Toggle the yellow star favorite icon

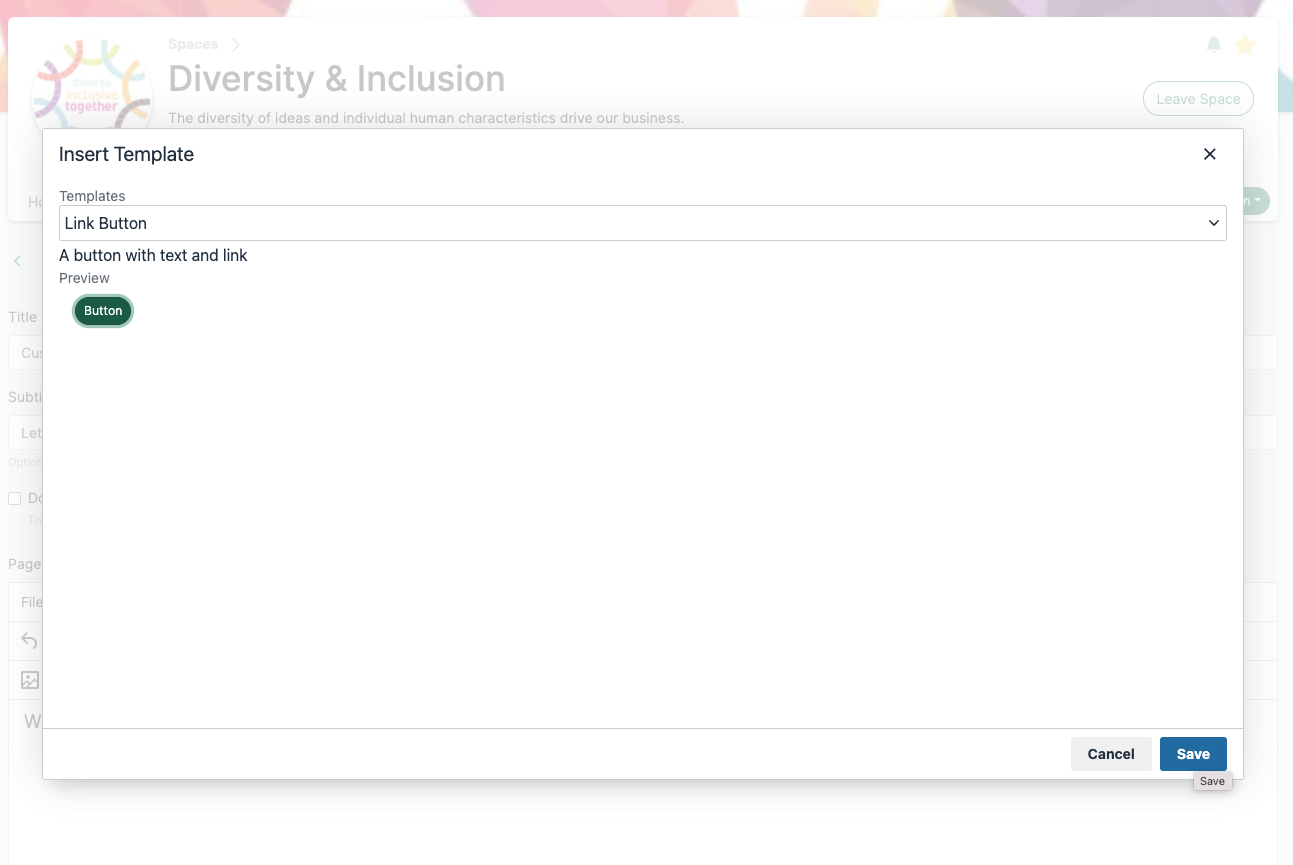pyautogui.click(x=1245, y=45)
